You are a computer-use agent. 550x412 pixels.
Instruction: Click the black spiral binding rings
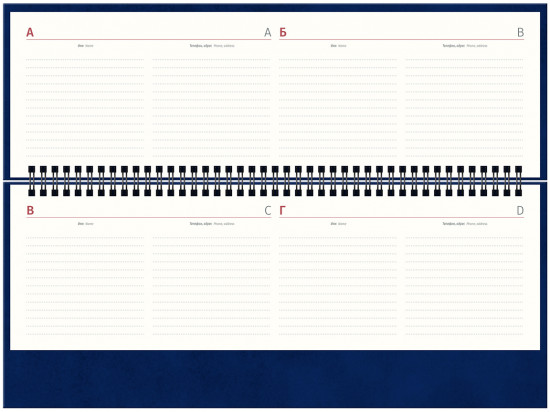[275, 181]
